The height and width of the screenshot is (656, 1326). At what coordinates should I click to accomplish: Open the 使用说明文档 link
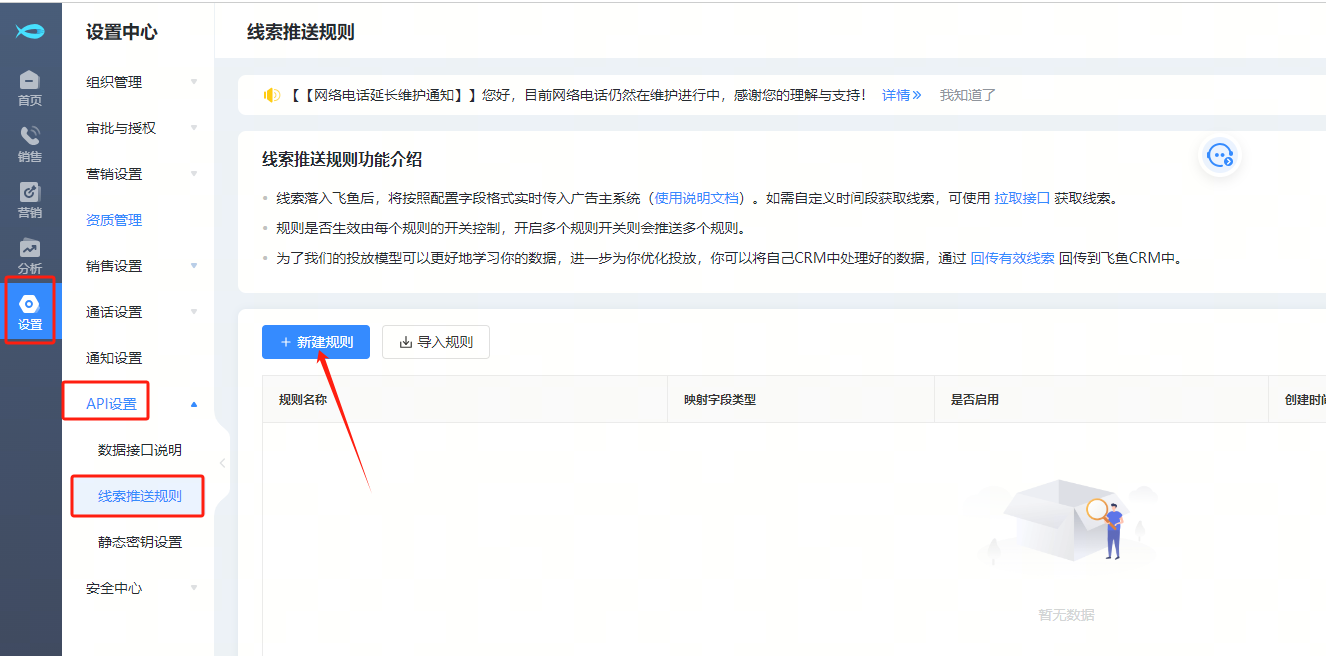tap(699, 198)
